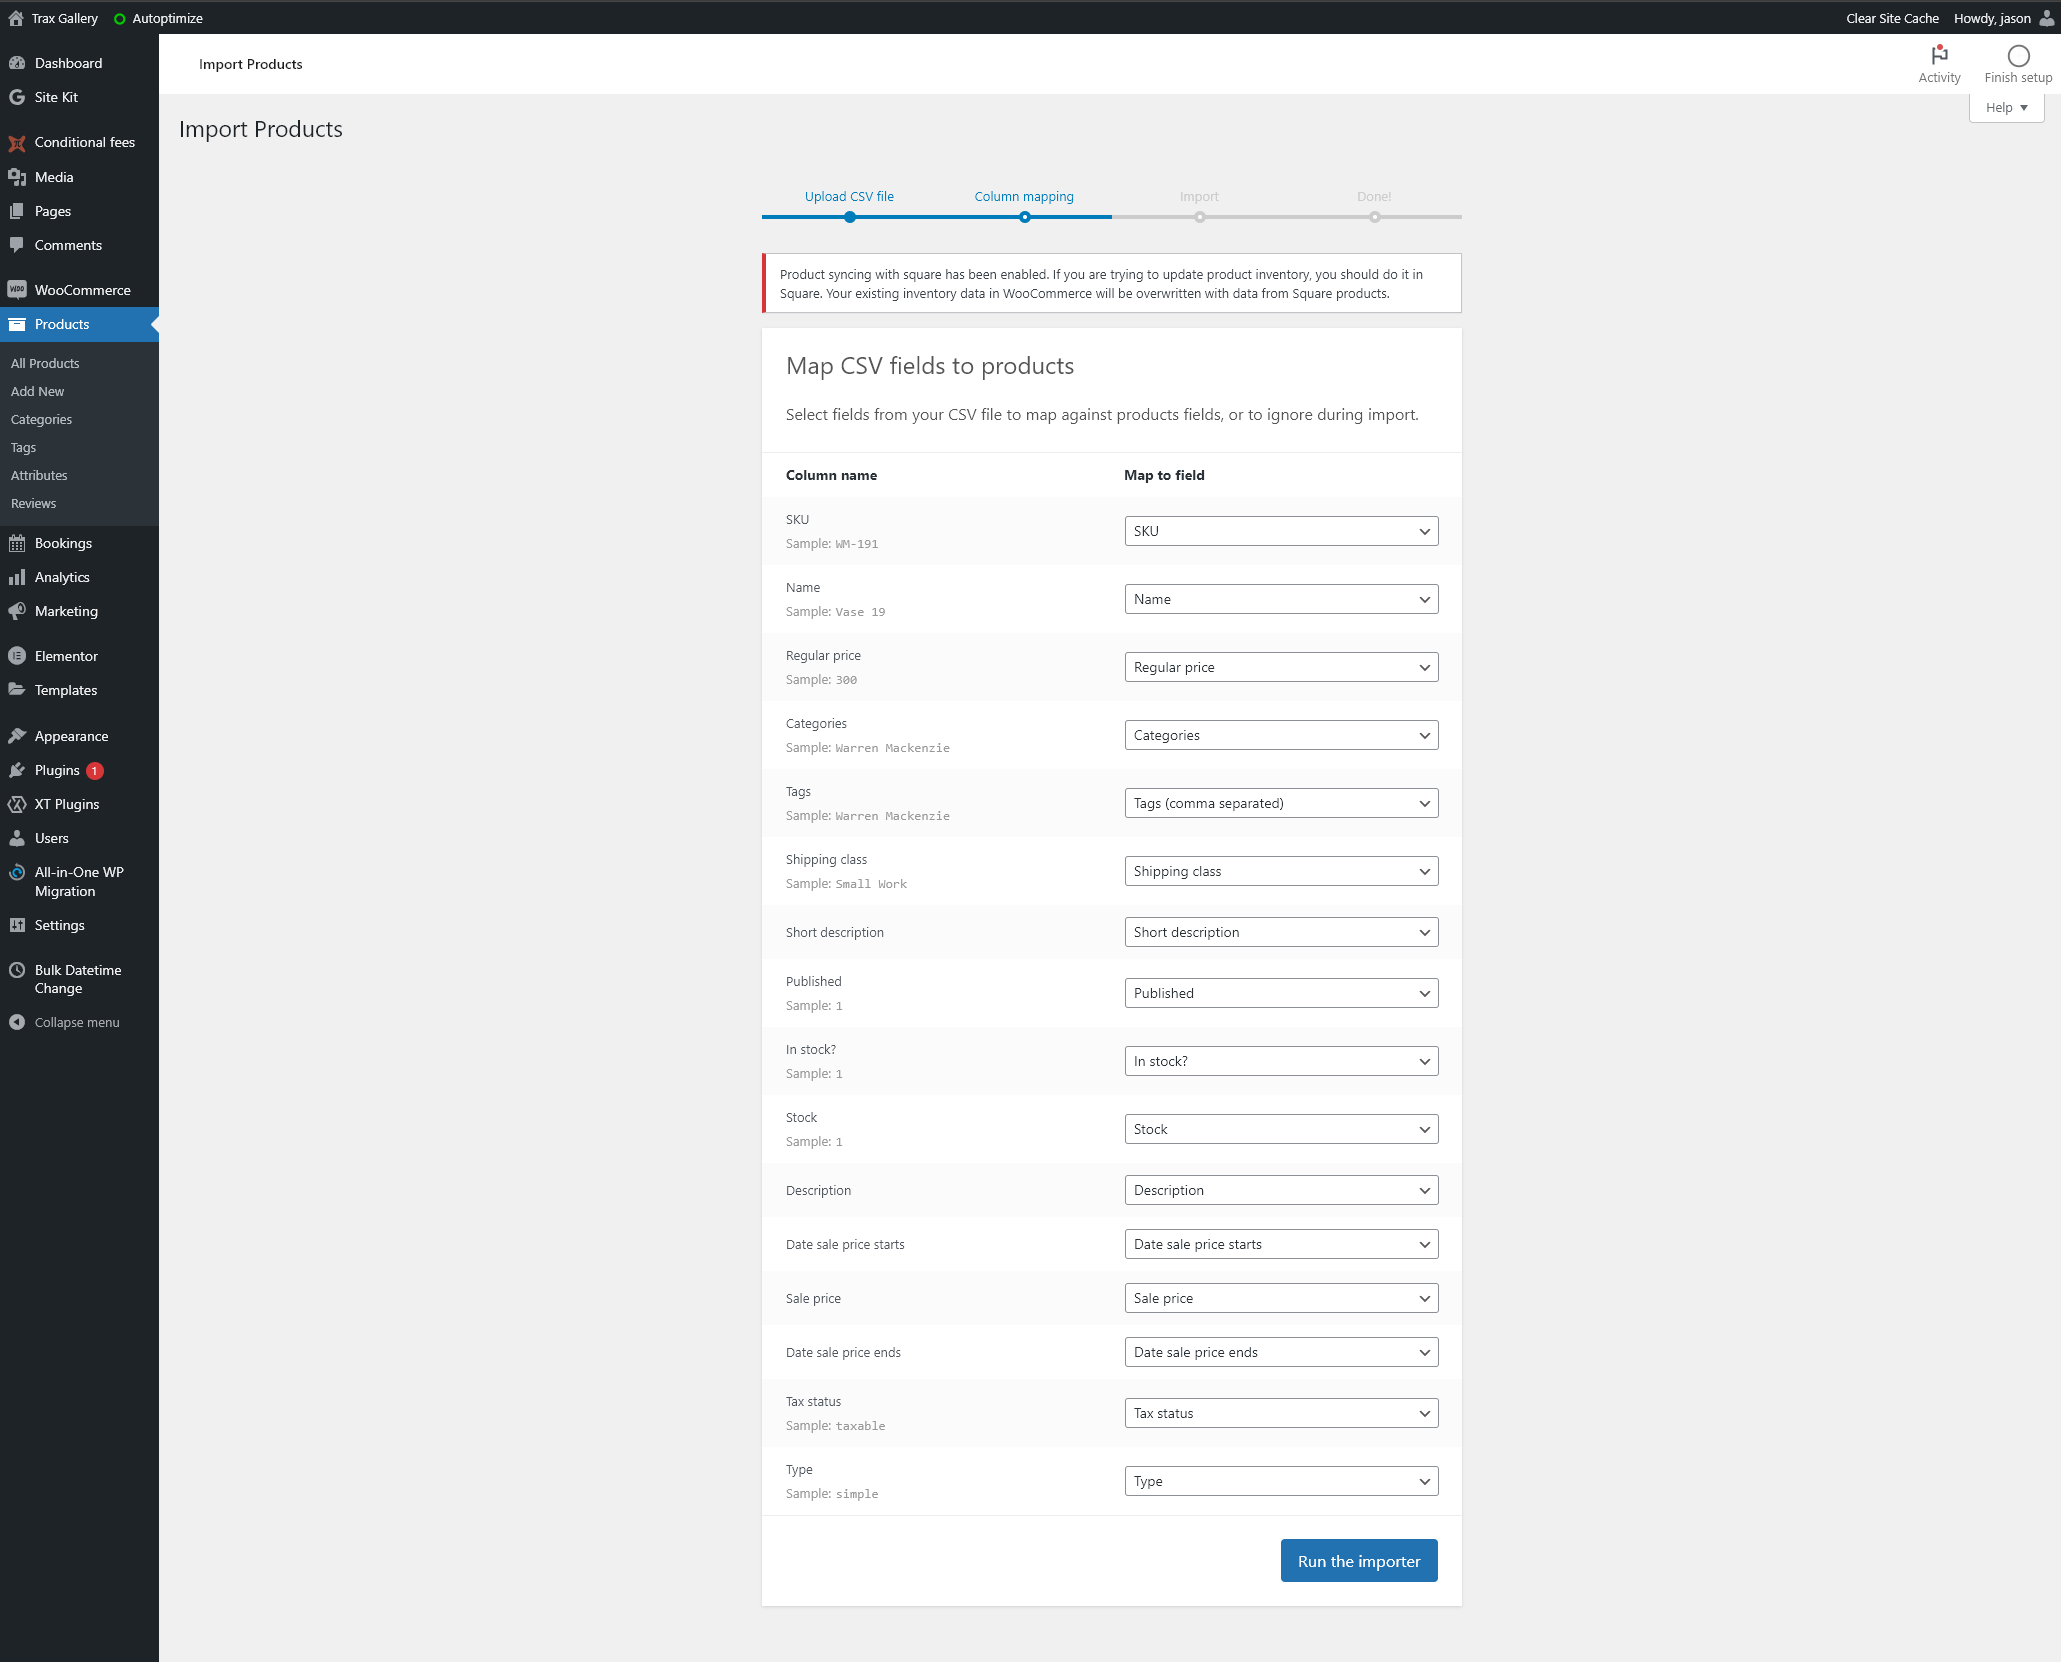Image resolution: width=2061 pixels, height=1662 pixels.
Task: Open the Type field dropdown
Action: click(1281, 1481)
